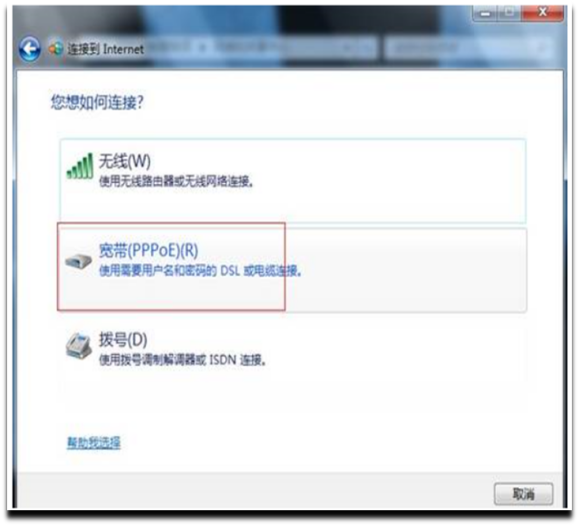Click the 取消 cancel button
This screenshot has height=526, width=579.
524,494
